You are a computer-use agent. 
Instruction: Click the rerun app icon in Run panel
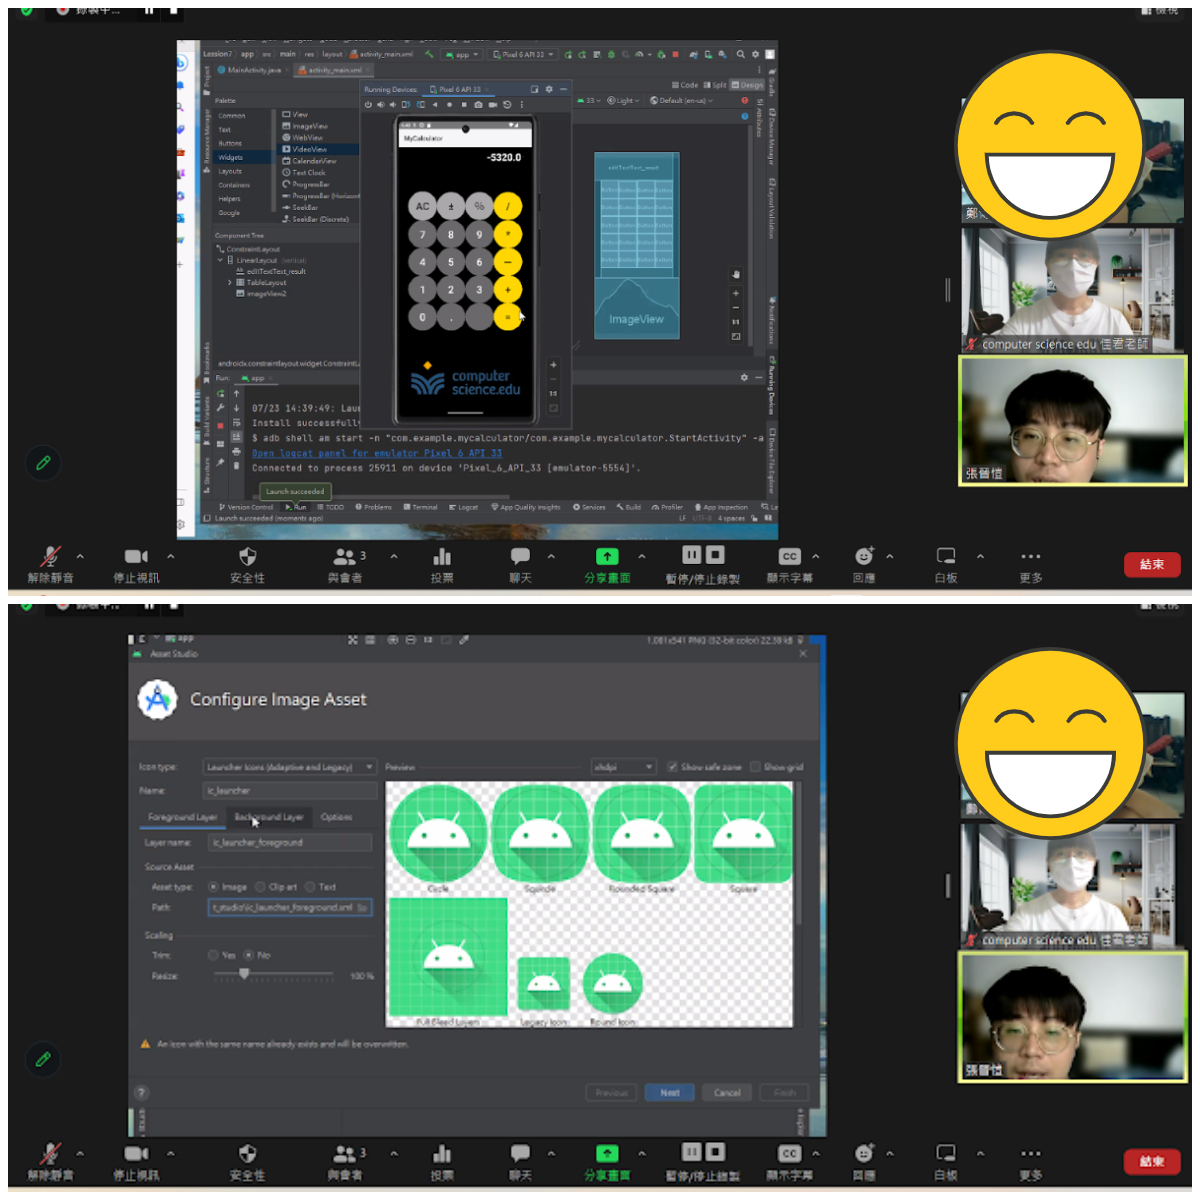[221, 393]
